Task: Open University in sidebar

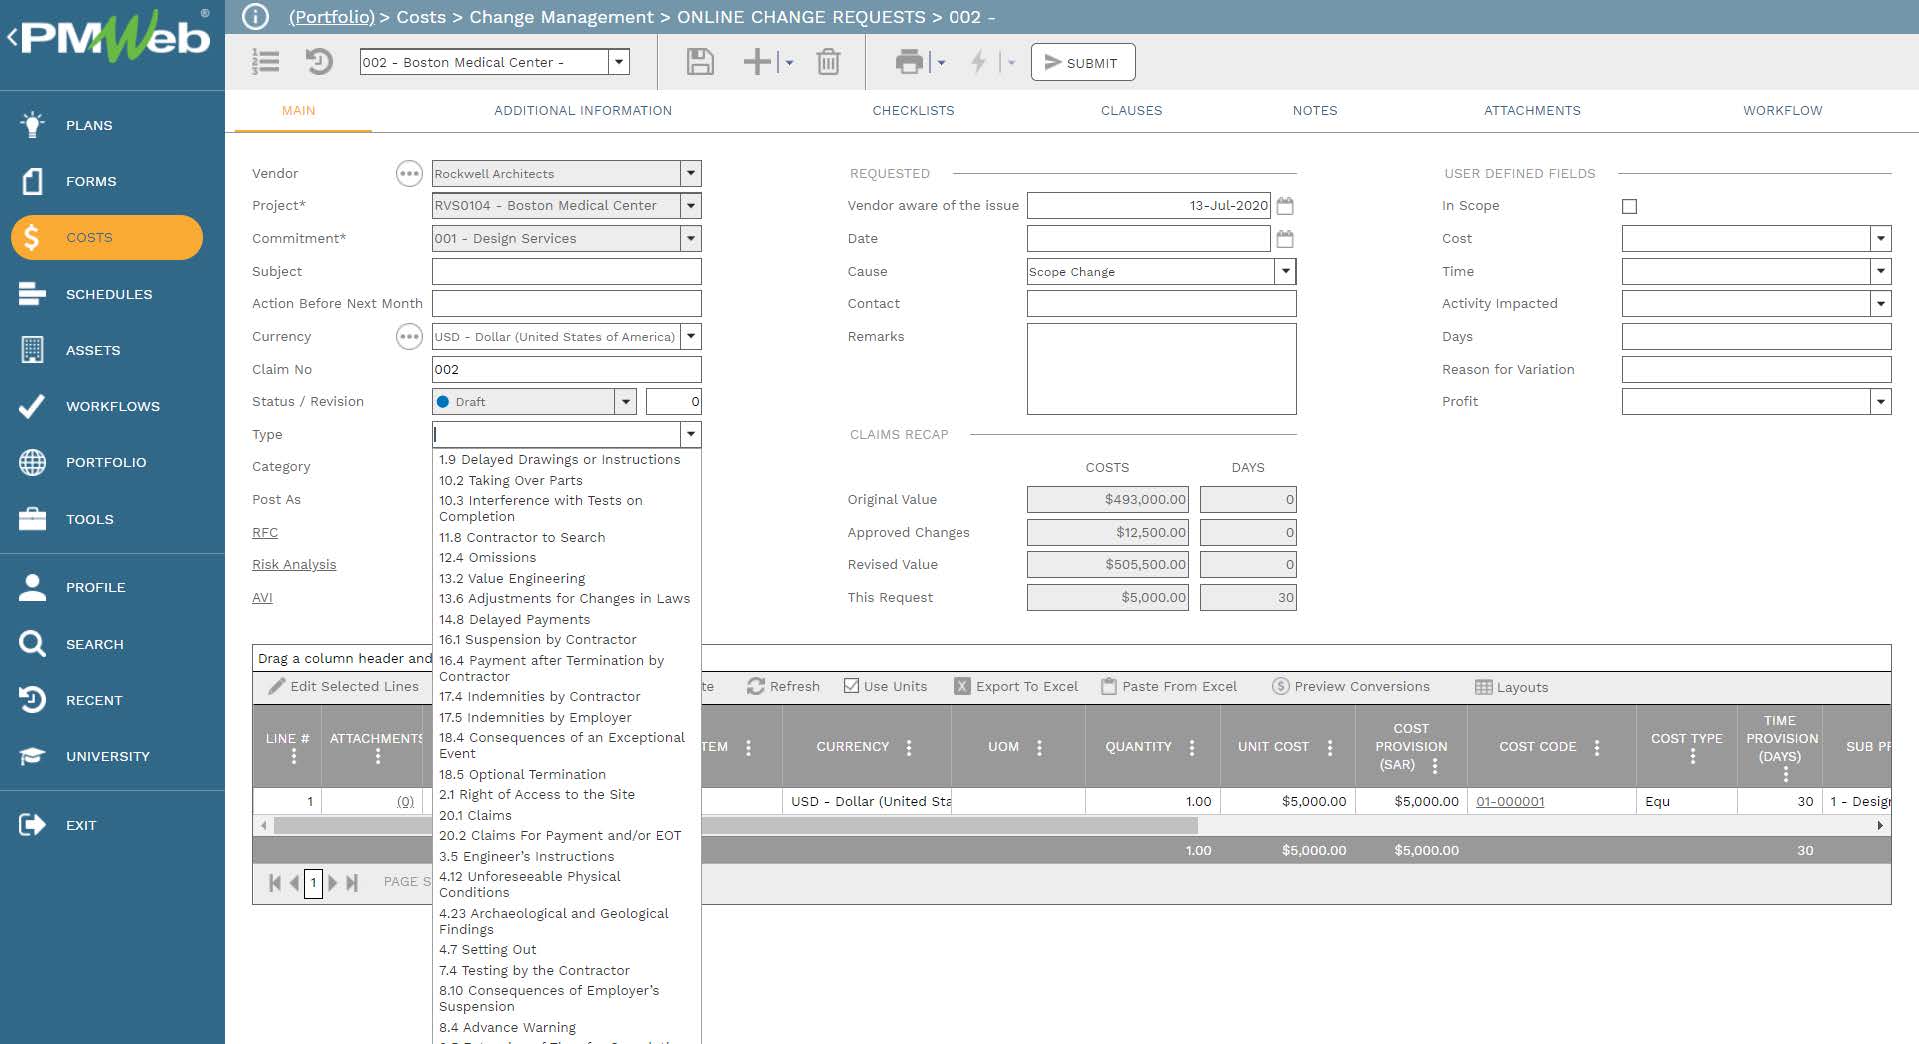Action: [107, 756]
